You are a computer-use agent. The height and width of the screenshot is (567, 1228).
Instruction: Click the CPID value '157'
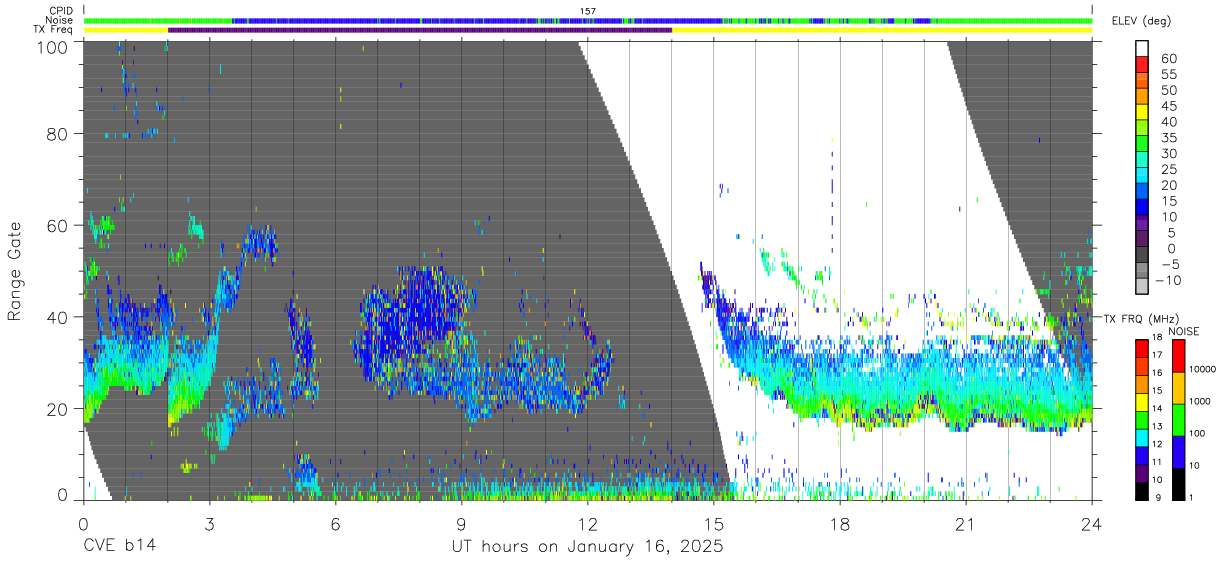(x=588, y=11)
